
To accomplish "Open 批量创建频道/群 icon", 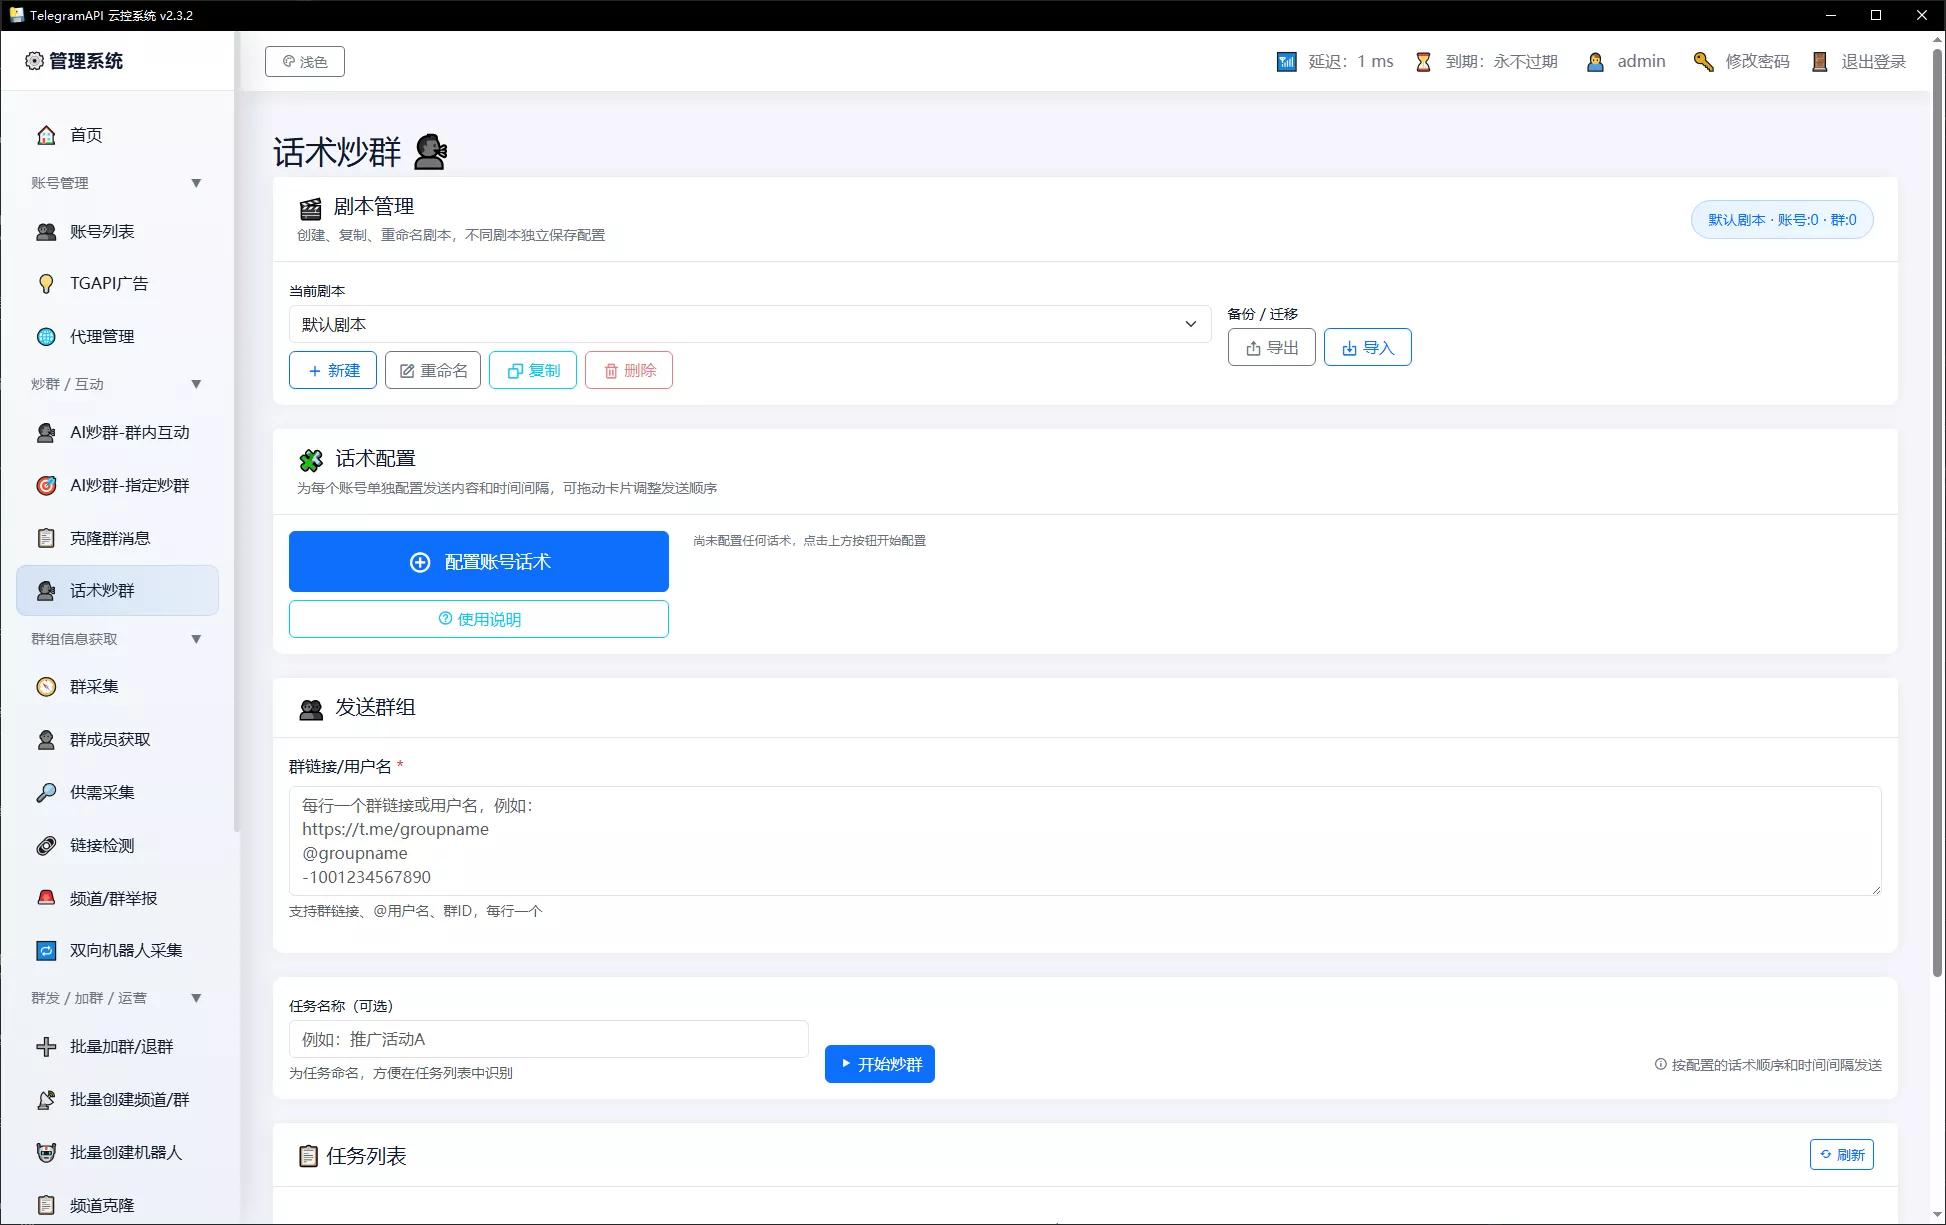I will point(46,1100).
